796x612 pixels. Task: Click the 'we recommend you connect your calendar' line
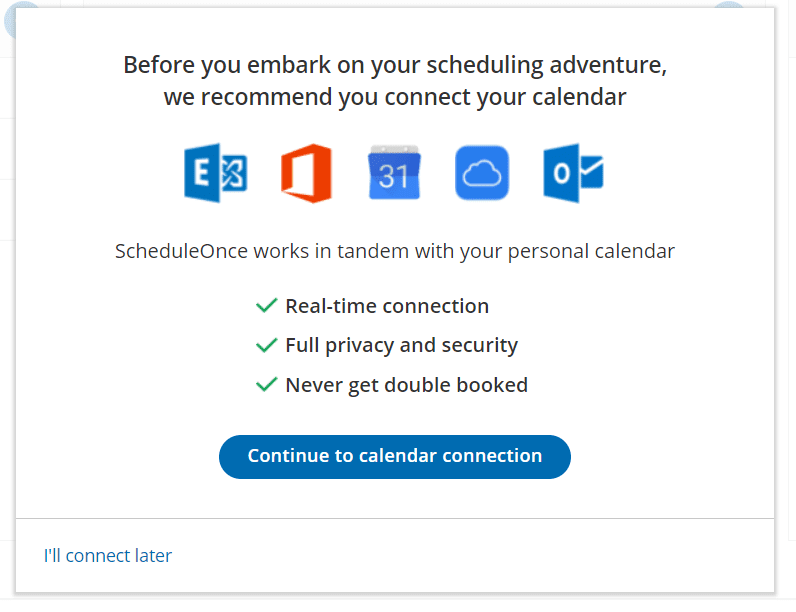point(395,97)
